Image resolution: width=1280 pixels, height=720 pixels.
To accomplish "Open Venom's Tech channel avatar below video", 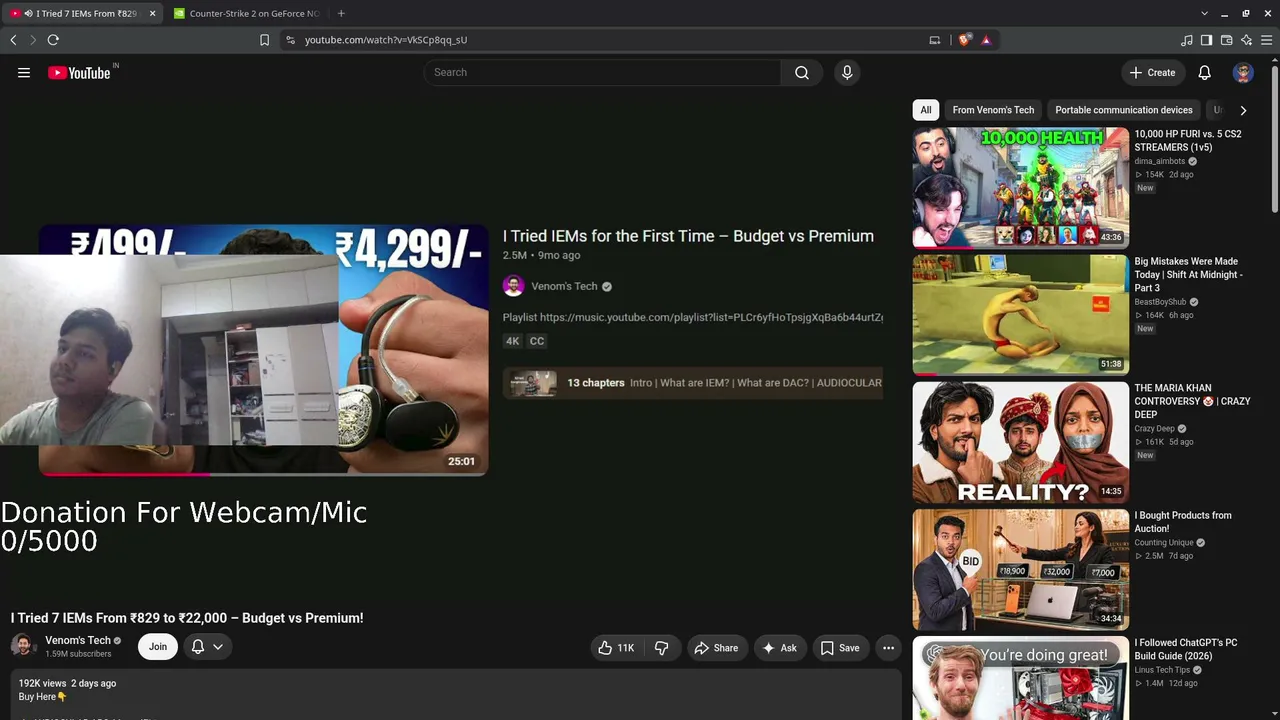I will [x=22, y=645].
